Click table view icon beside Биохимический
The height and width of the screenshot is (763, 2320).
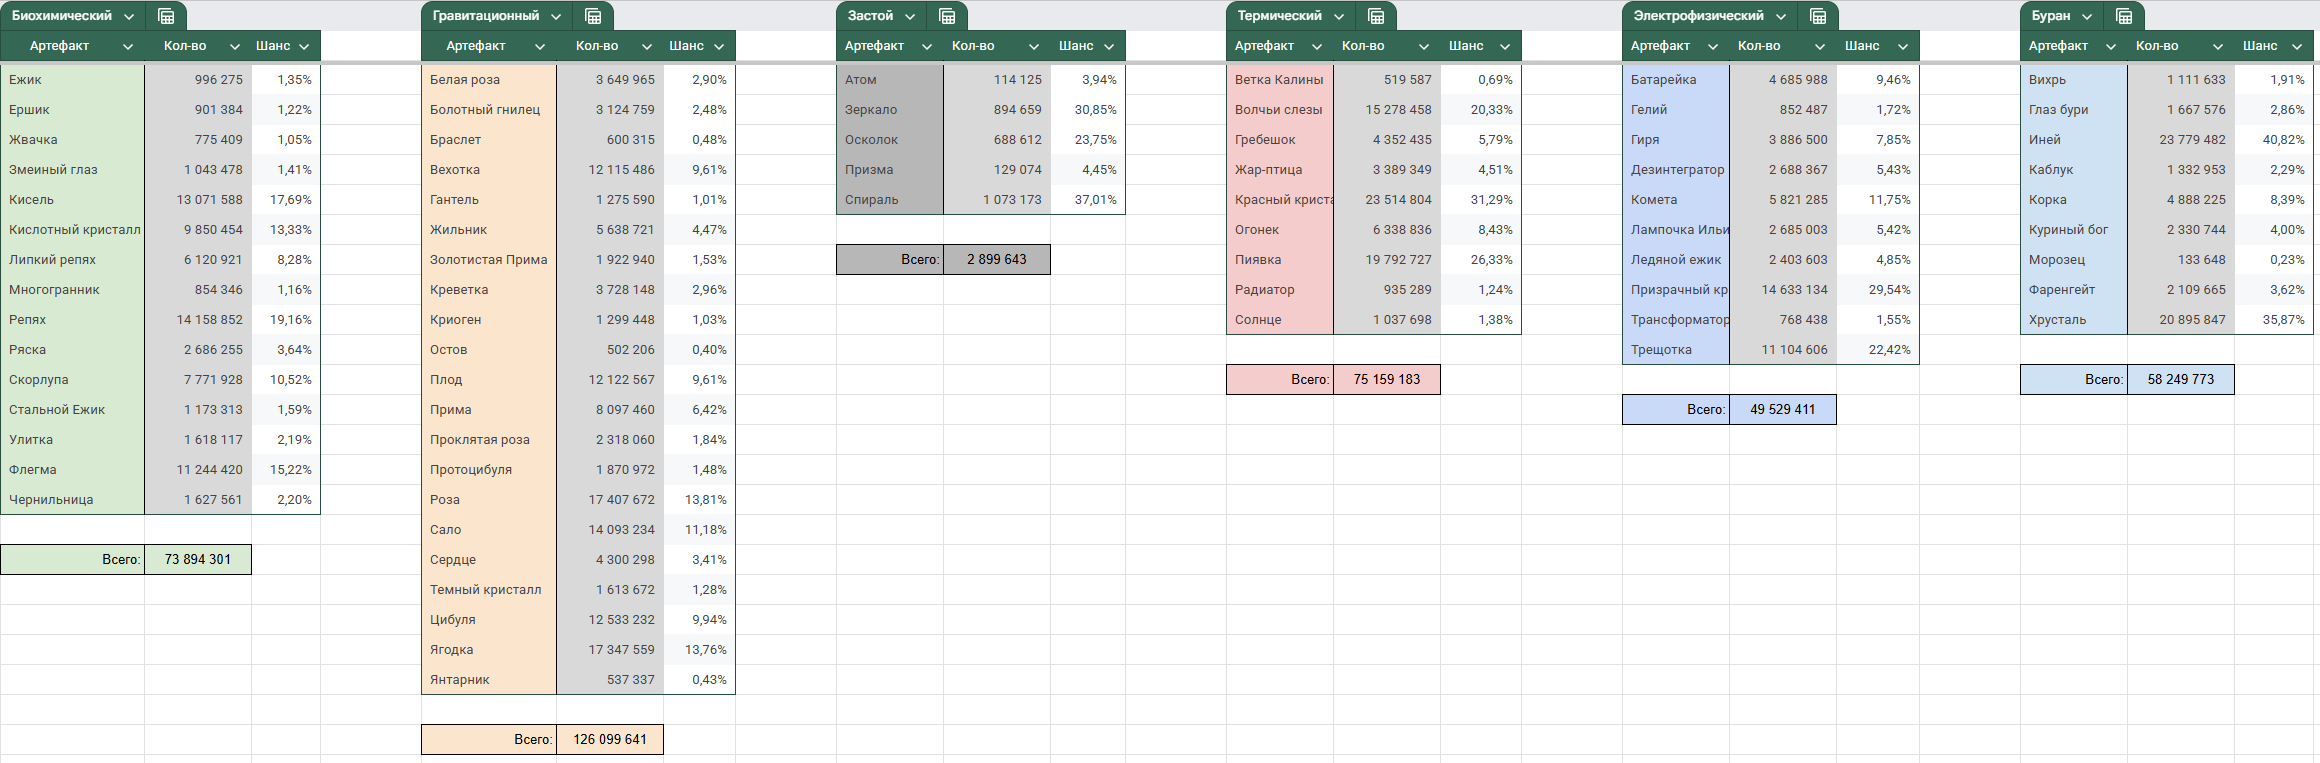coord(166,16)
